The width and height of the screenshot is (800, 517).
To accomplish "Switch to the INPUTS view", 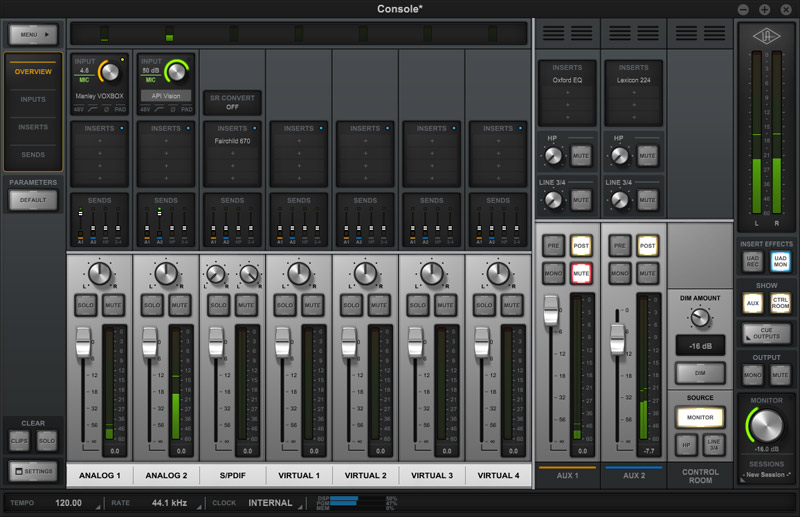I will tap(33, 99).
